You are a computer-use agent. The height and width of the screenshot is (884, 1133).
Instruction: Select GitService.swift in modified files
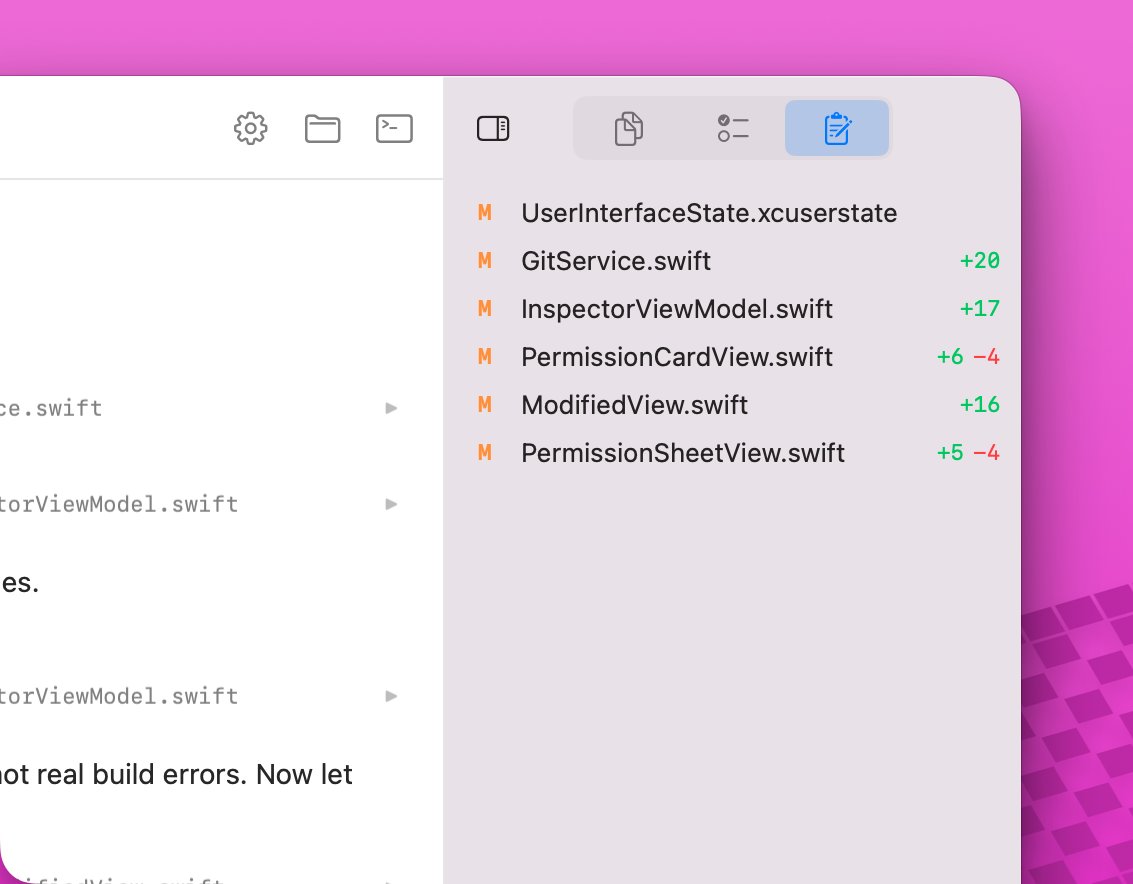tap(738, 261)
